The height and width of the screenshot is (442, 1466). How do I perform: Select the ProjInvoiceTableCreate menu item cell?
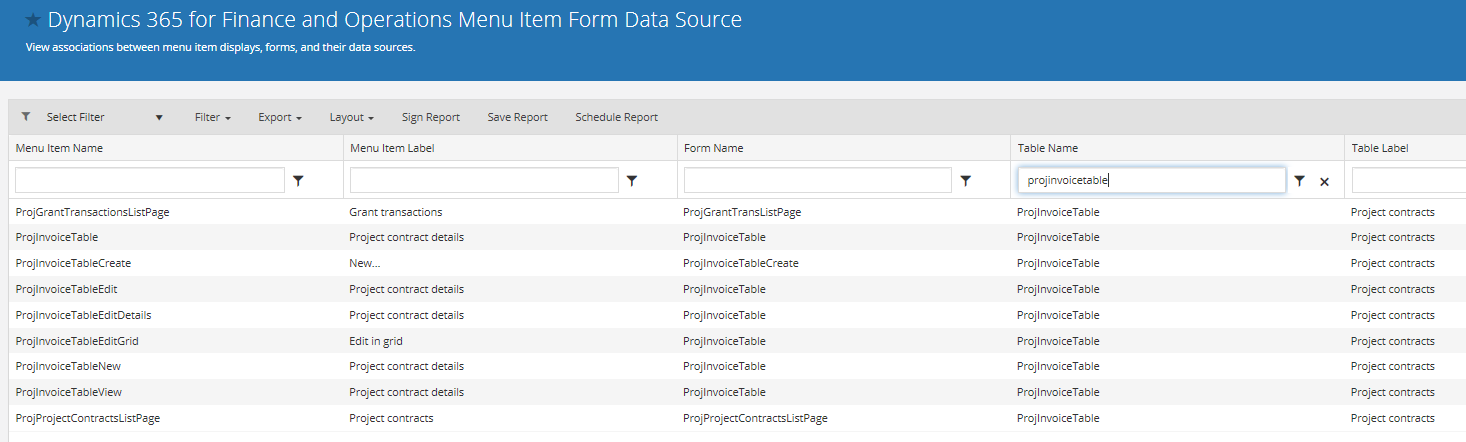point(73,263)
